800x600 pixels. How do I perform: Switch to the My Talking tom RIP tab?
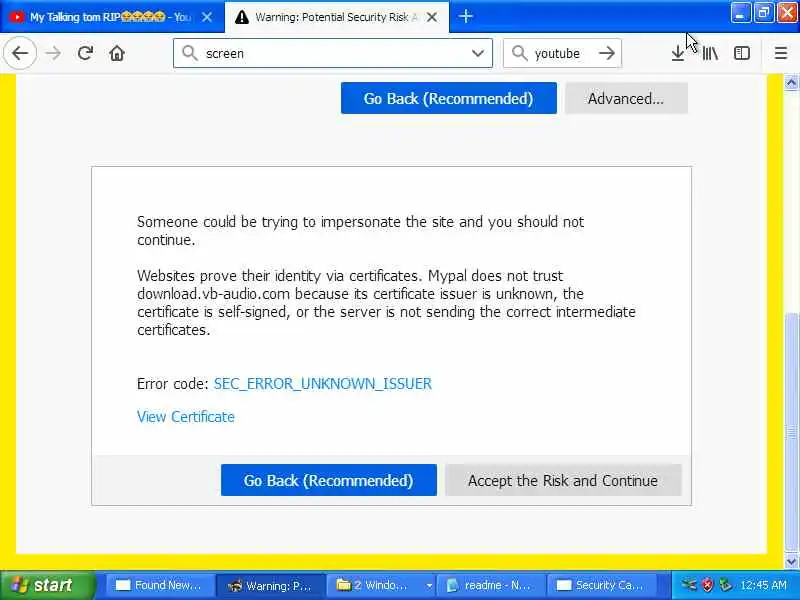click(112, 17)
